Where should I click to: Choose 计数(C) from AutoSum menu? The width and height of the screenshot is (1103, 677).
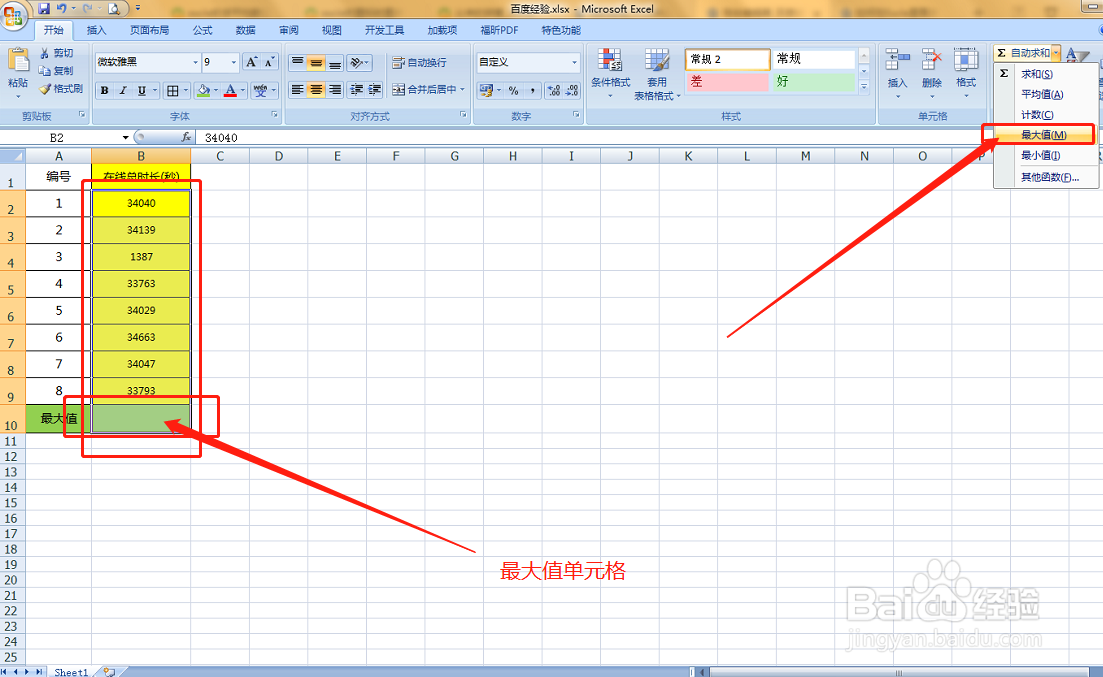pos(1045,115)
